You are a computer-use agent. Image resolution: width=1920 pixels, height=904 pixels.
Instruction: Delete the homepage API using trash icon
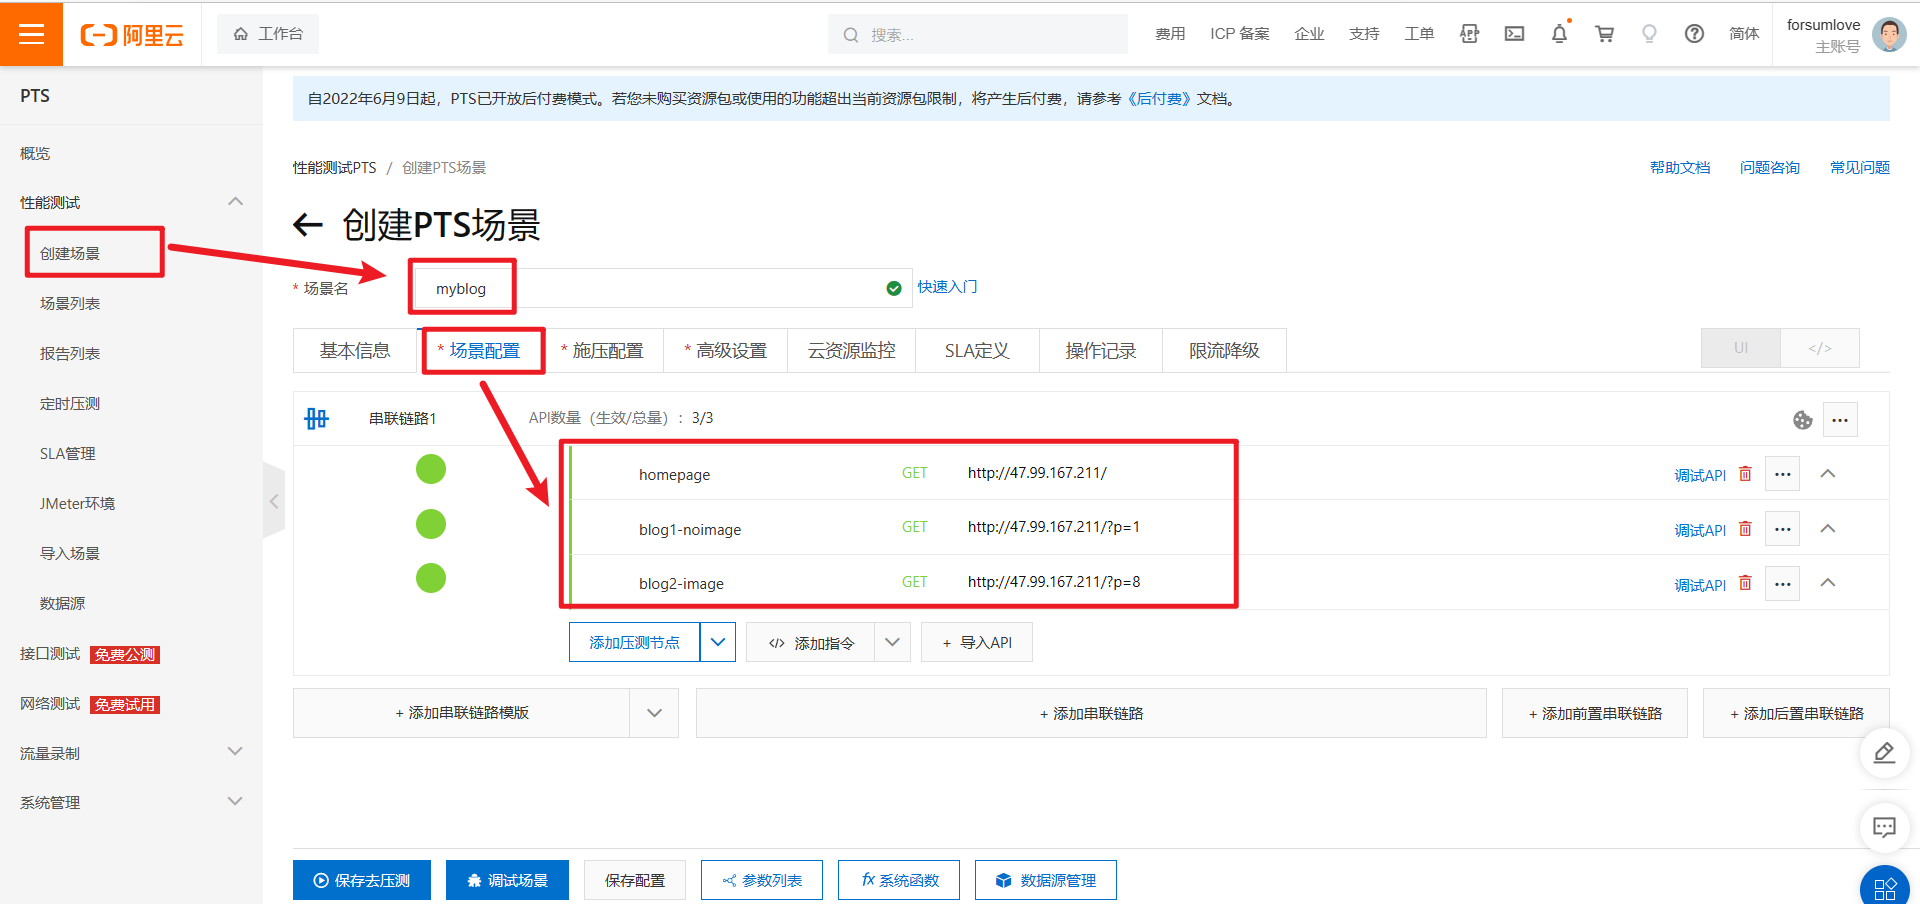coord(1746,474)
